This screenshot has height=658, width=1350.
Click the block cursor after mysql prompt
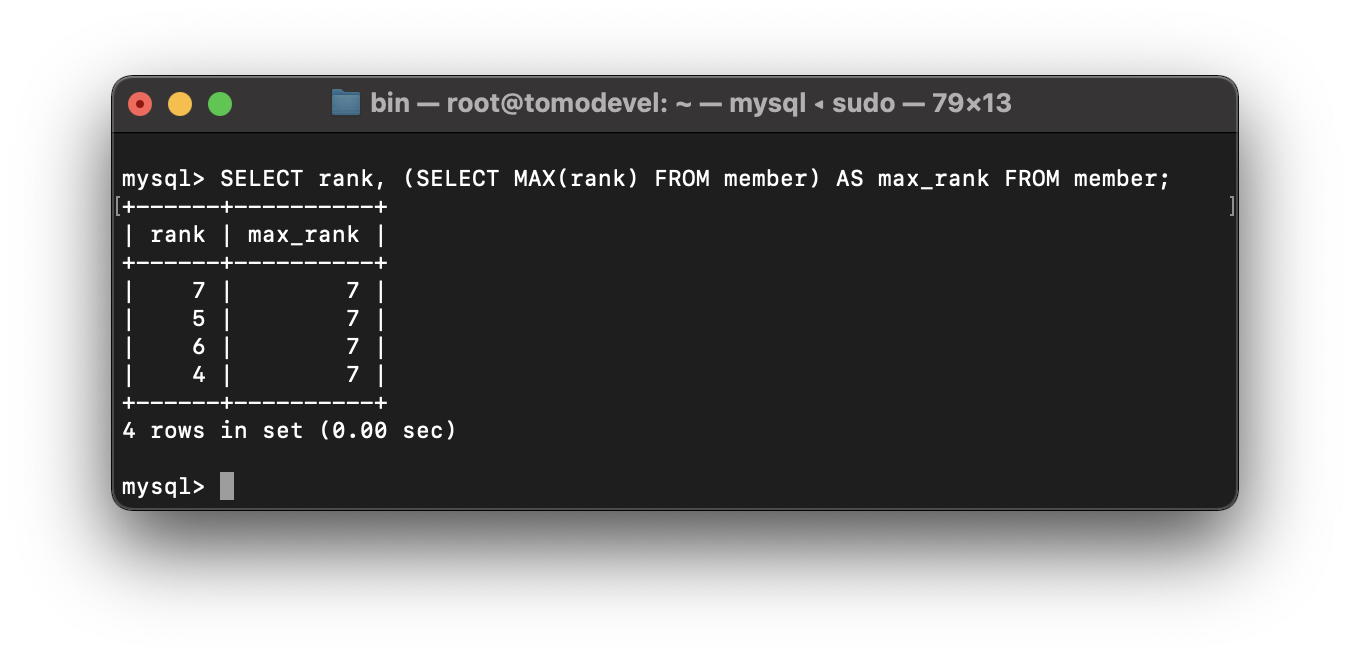pyautogui.click(x=227, y=487)
